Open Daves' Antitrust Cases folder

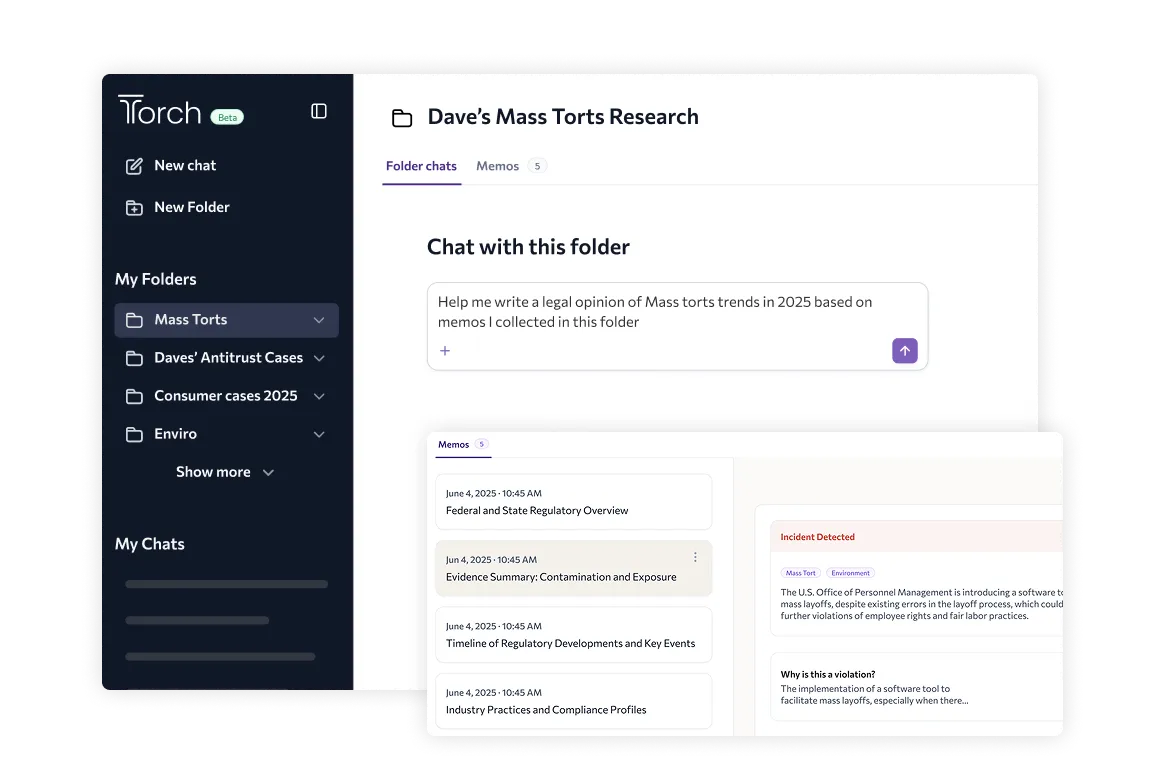pos(226,358)
